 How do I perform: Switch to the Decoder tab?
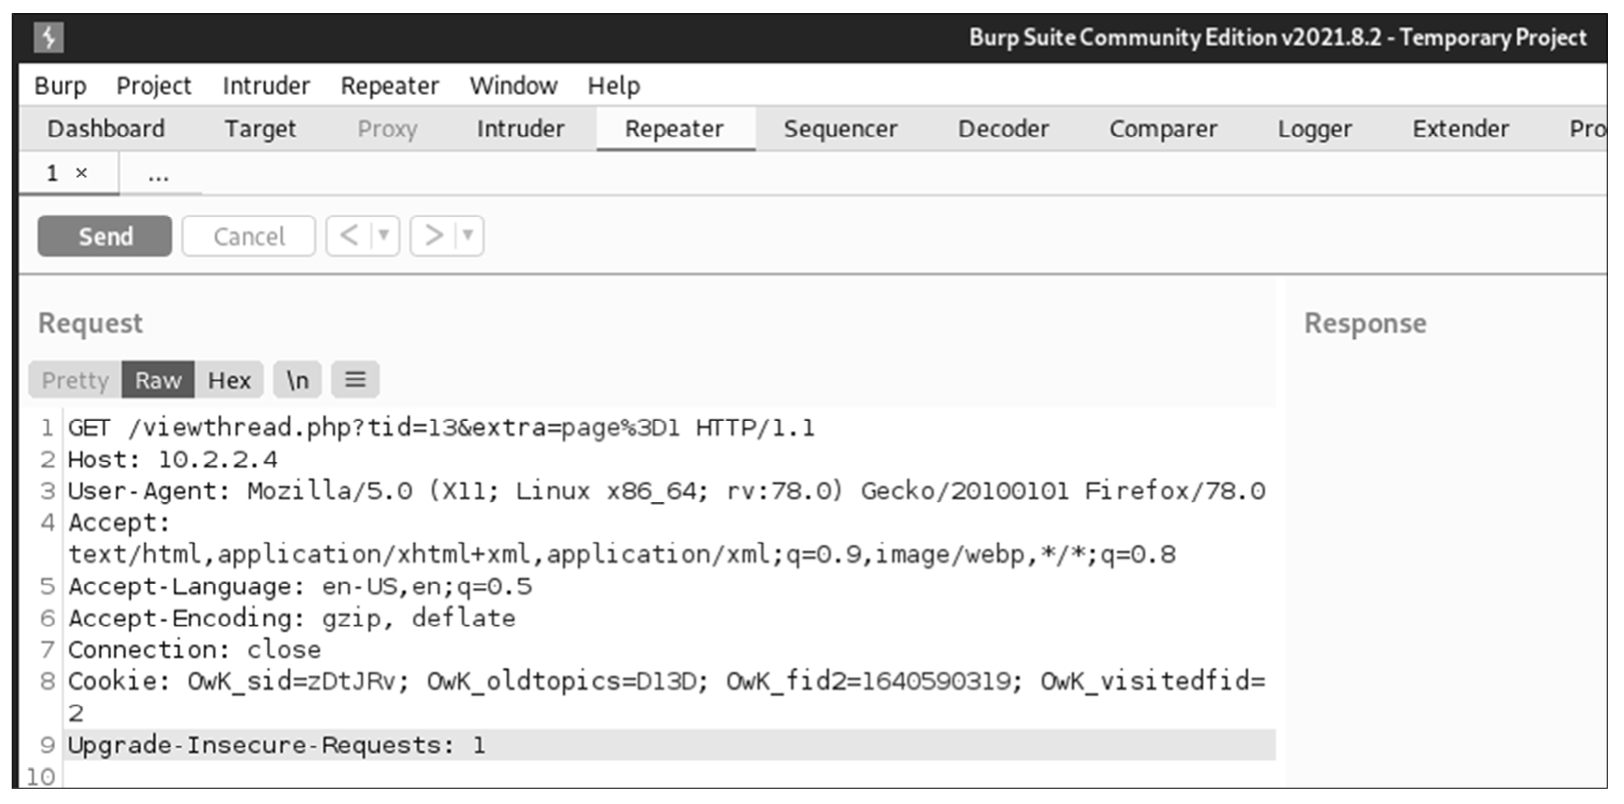[1003, 129]
